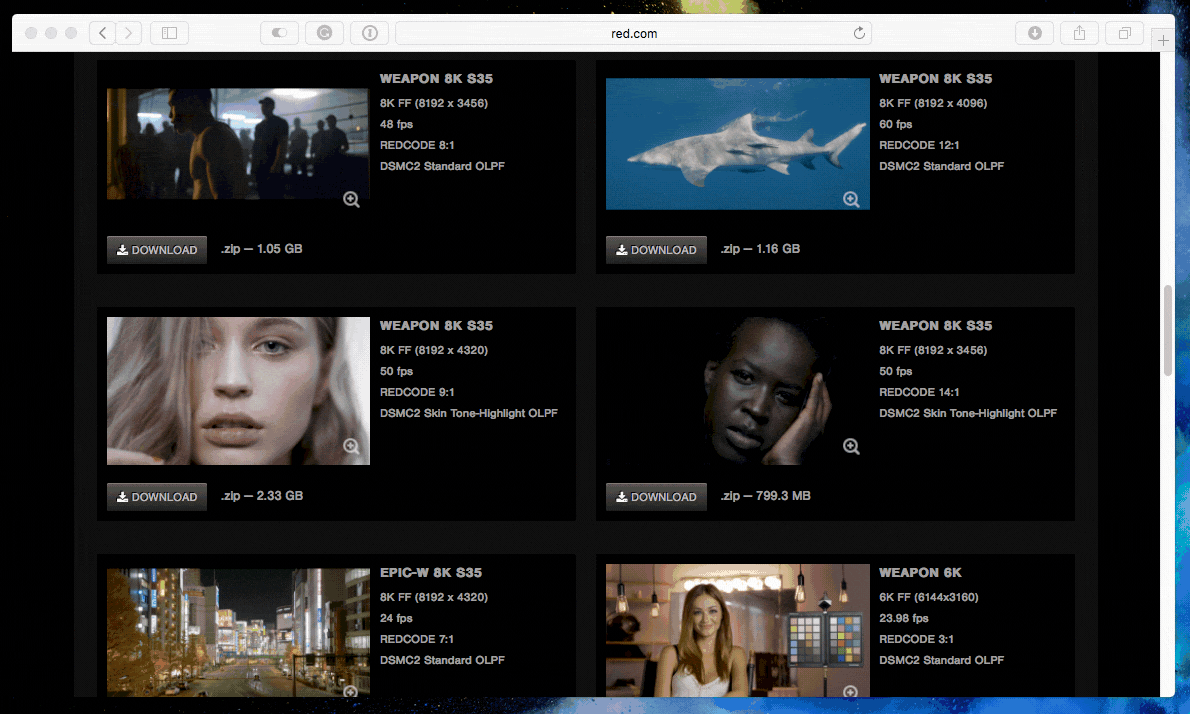The width and height of the screenshot is (1190, 714).
Task: Show Safari downloads list
Action: 1034,33
